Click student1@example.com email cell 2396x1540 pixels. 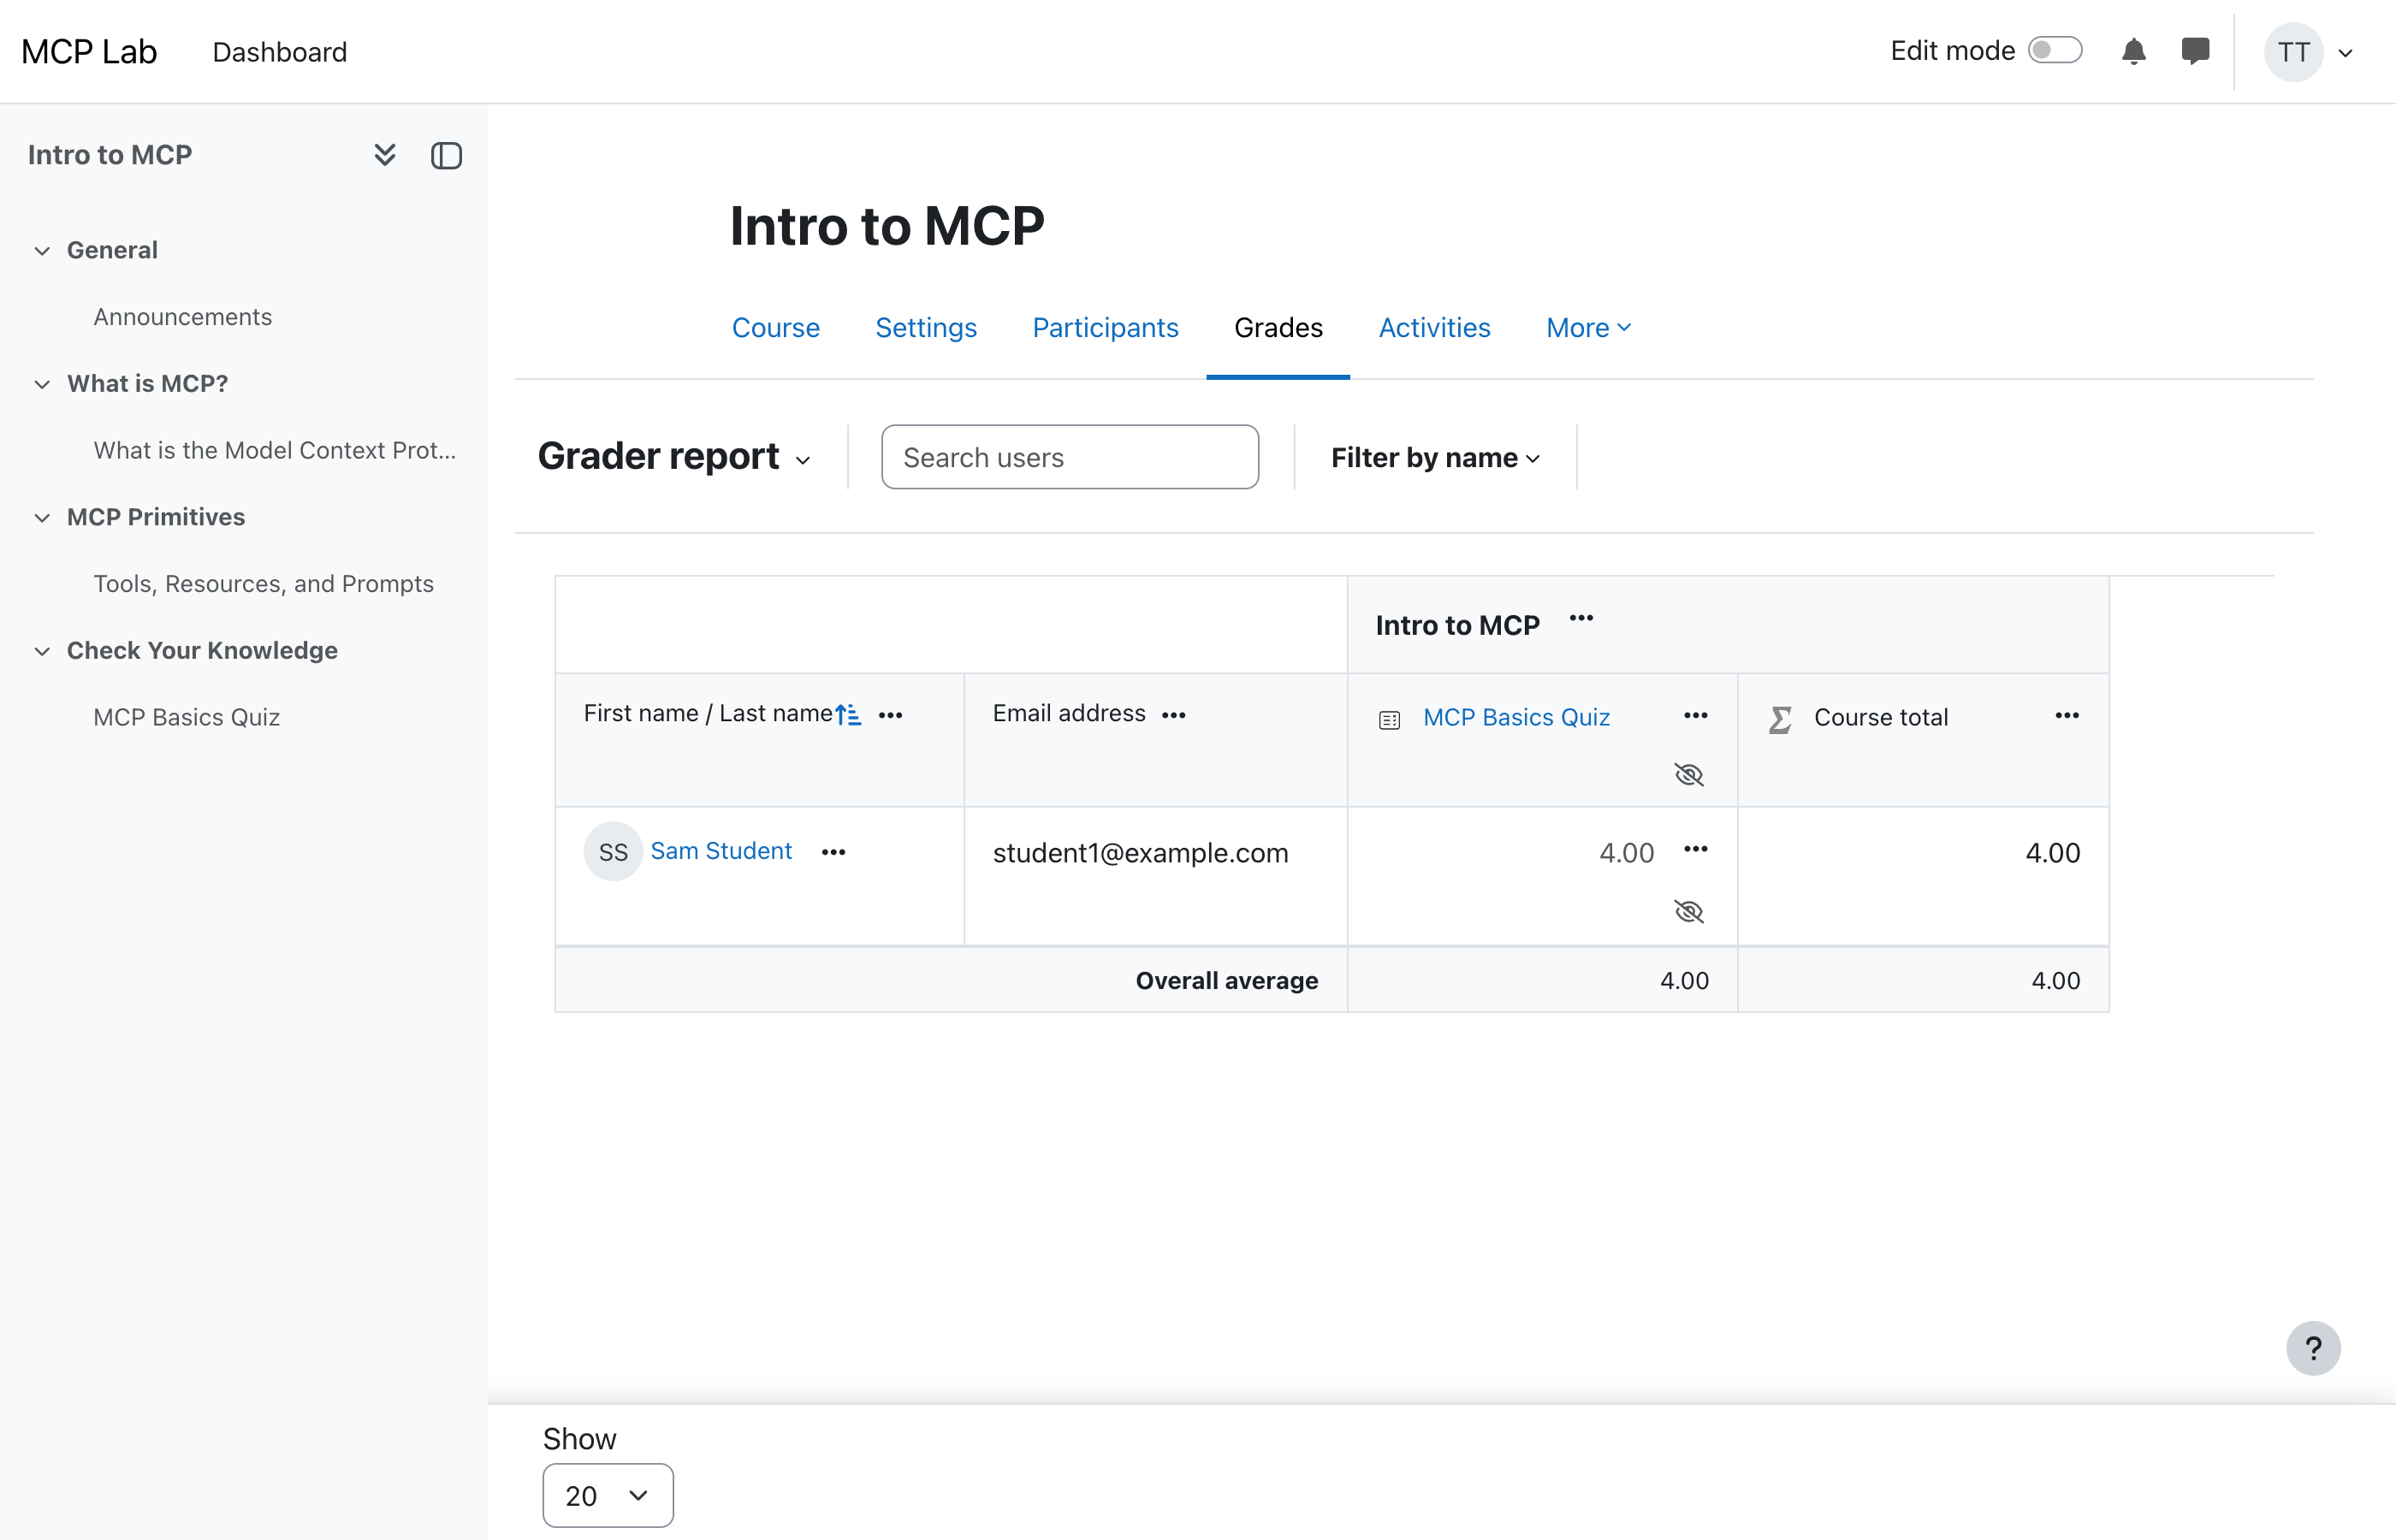[x=1140, y=853]
